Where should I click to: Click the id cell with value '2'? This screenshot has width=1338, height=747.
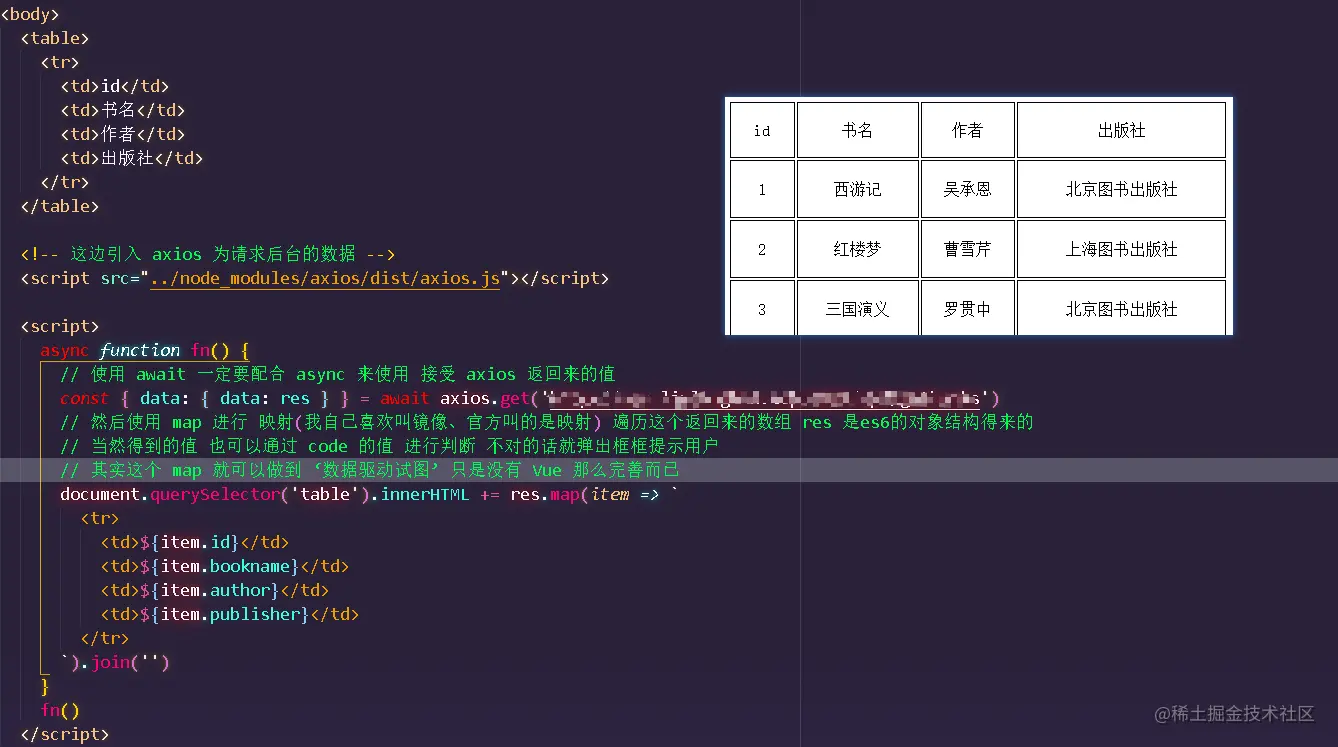762,249
